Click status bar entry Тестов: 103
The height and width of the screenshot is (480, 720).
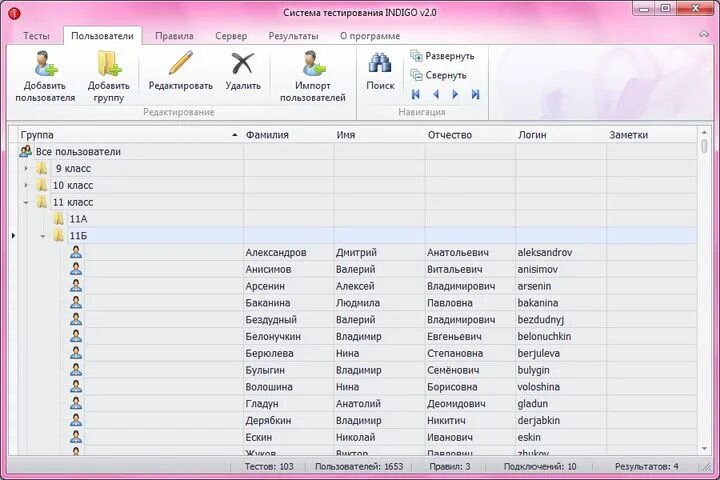click(269, 466)
